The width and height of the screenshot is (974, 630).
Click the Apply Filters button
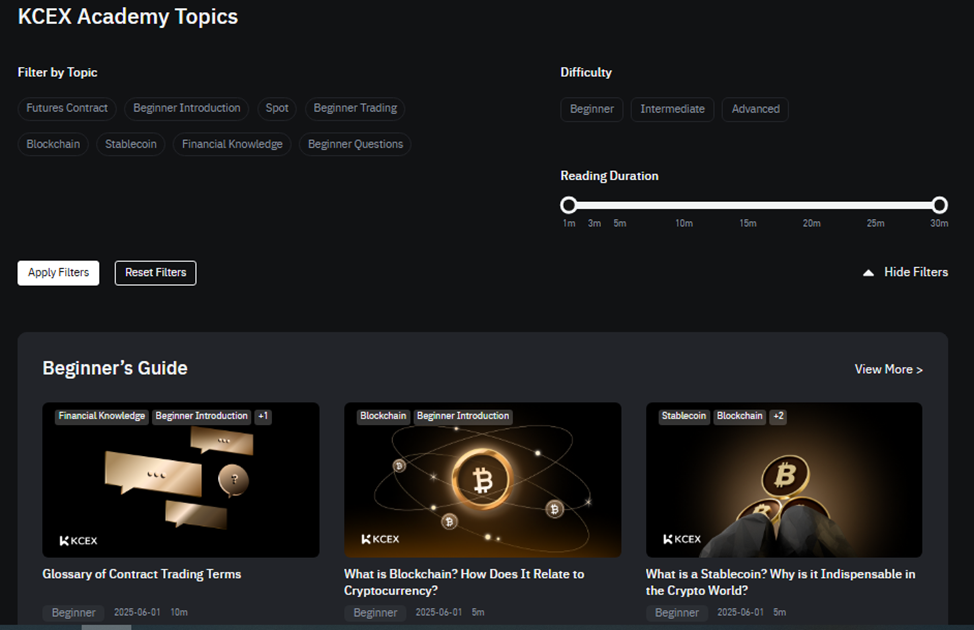[58, 273]
